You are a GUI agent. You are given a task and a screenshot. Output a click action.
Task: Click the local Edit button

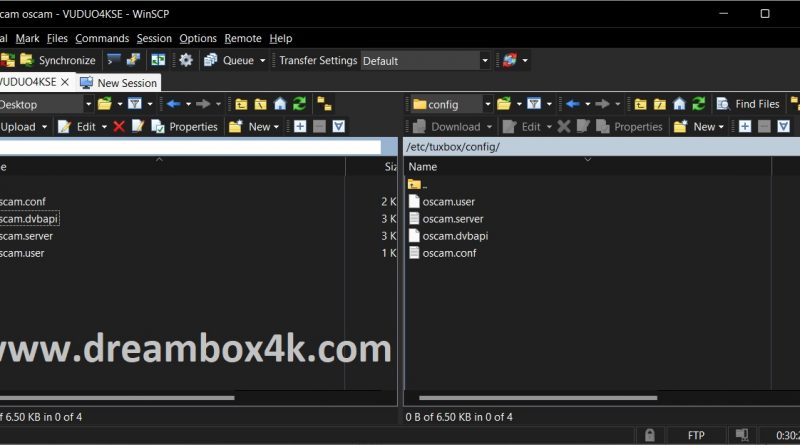(x=77, y=127)
